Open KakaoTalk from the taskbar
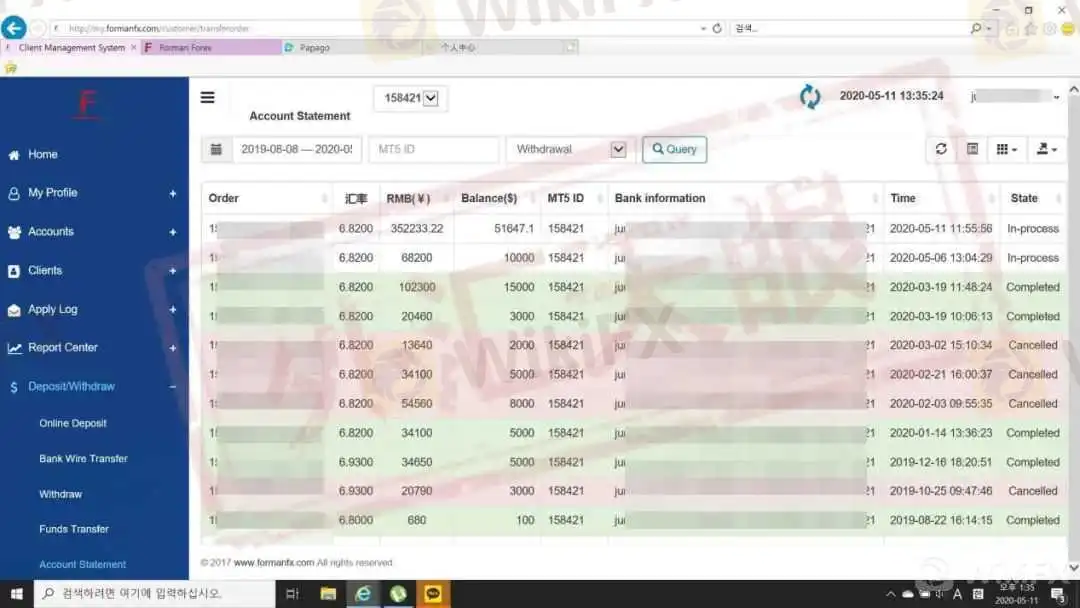The width and height of the screenshot is (1080, 608). click(433, 594)
